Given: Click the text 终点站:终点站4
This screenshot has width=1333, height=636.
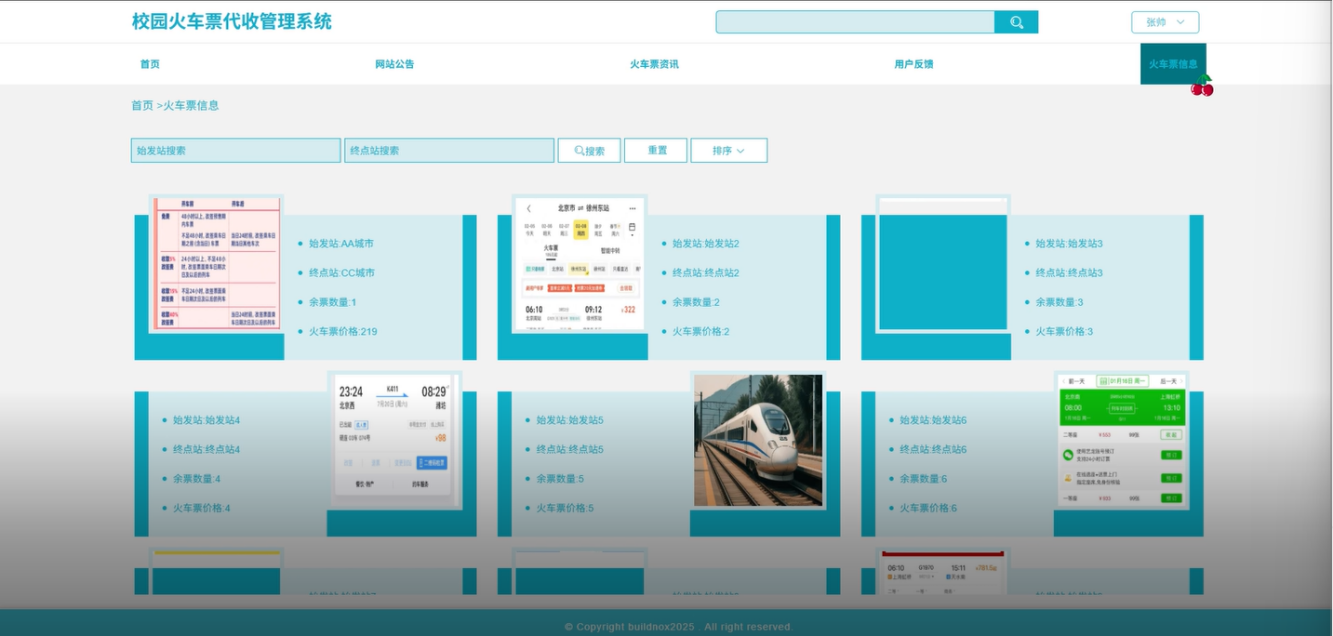Looking at the screenshot, I should click(206, 450).
